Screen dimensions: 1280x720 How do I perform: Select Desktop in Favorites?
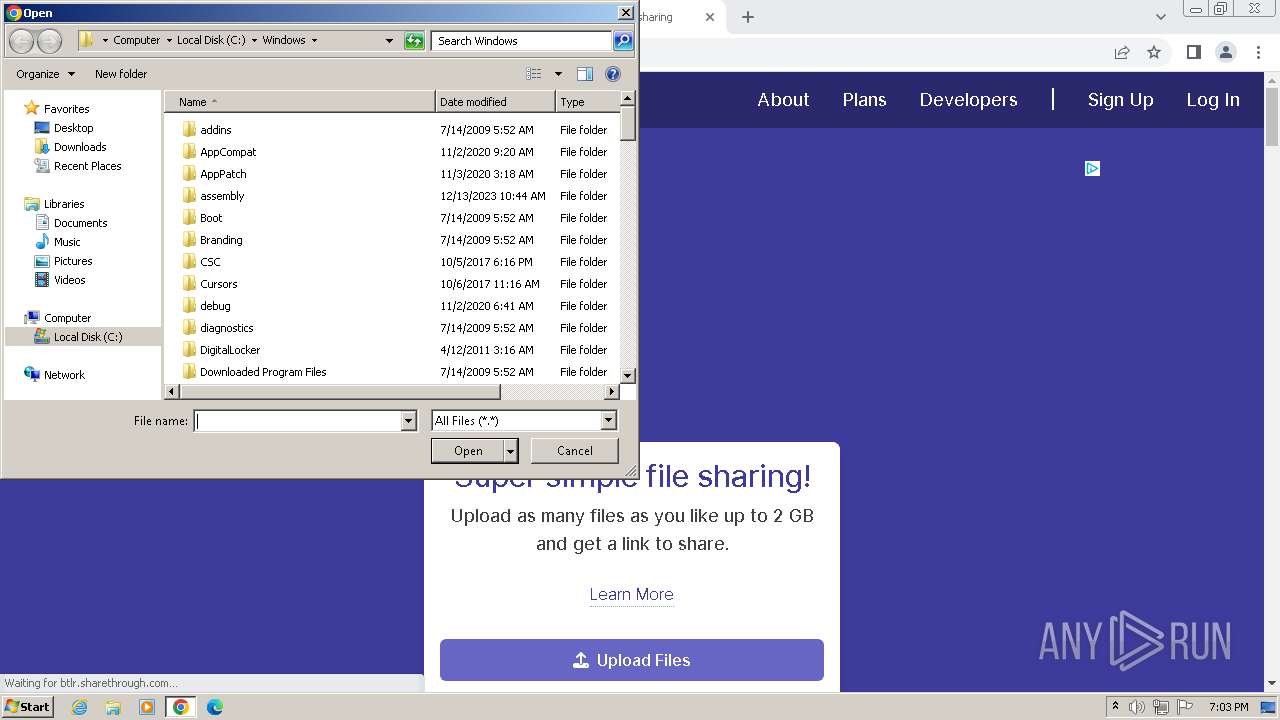pos(73,128)
